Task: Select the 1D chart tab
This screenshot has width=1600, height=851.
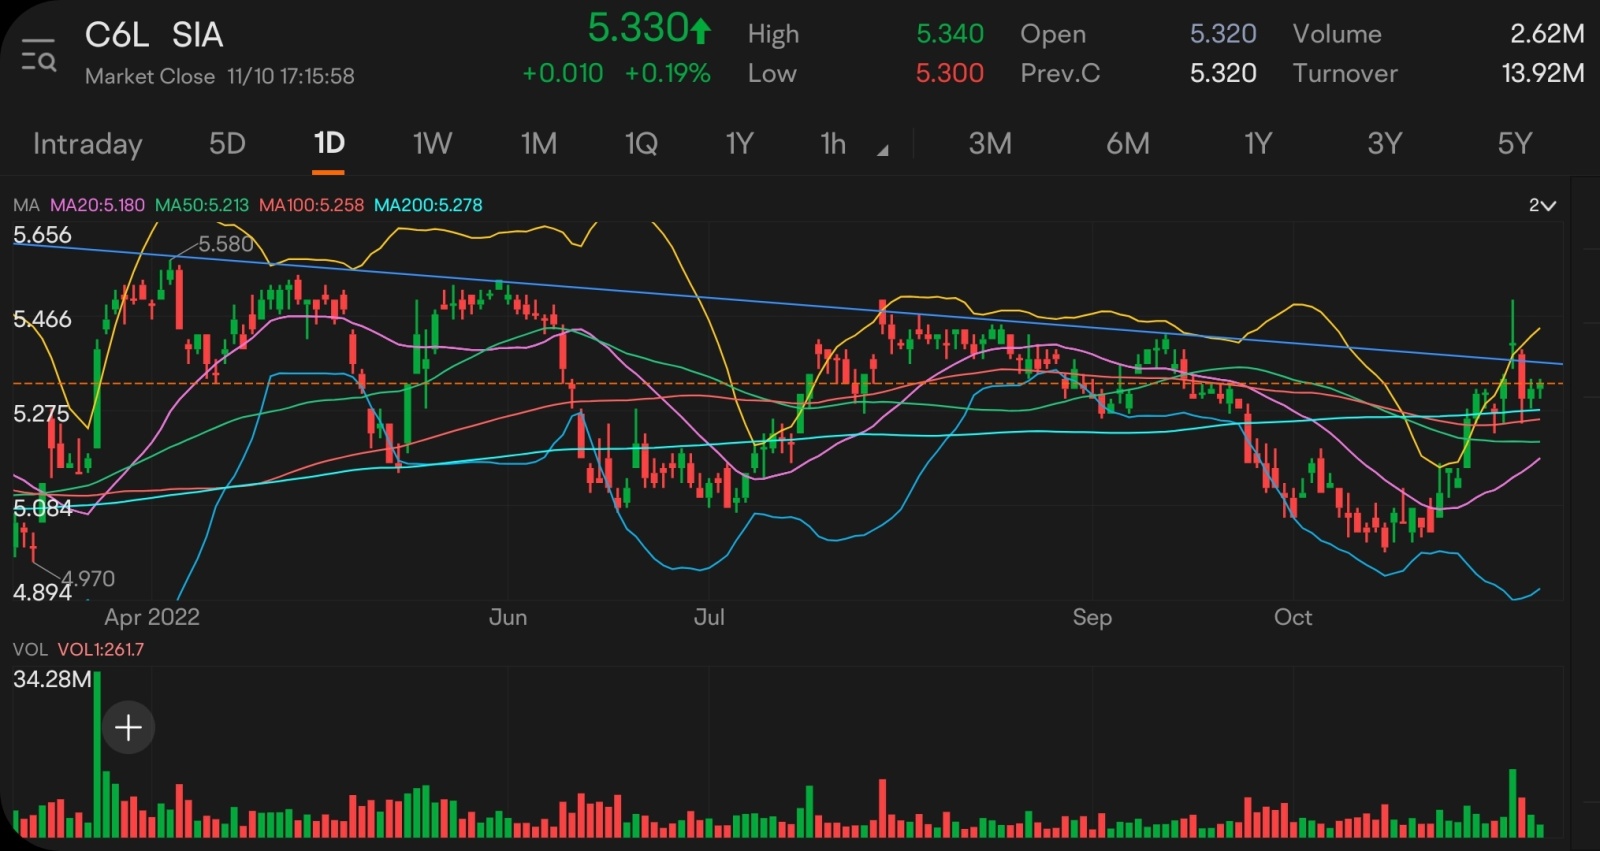Action: [x=329, y=144]
